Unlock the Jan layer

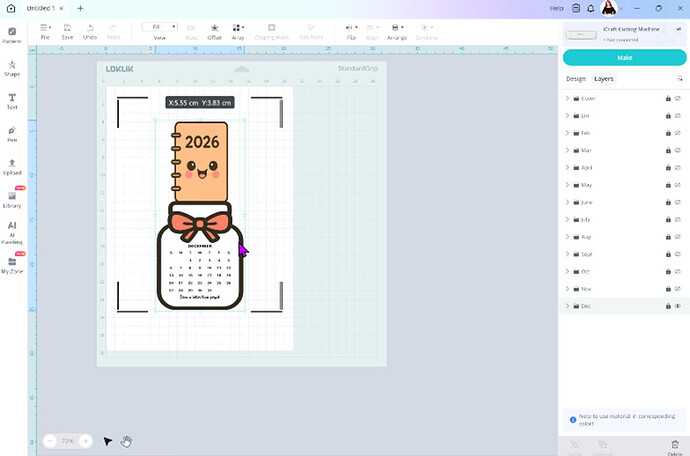pos(667,116)
